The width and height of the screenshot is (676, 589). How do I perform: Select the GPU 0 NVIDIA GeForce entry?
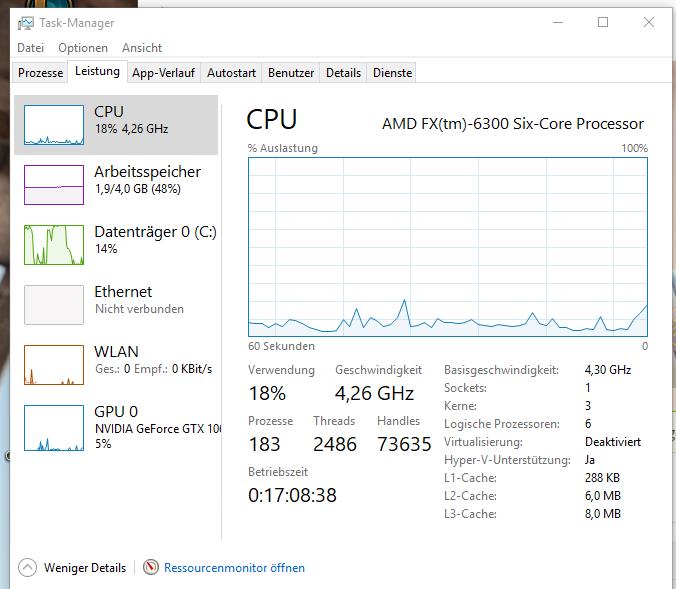(116, 428)
